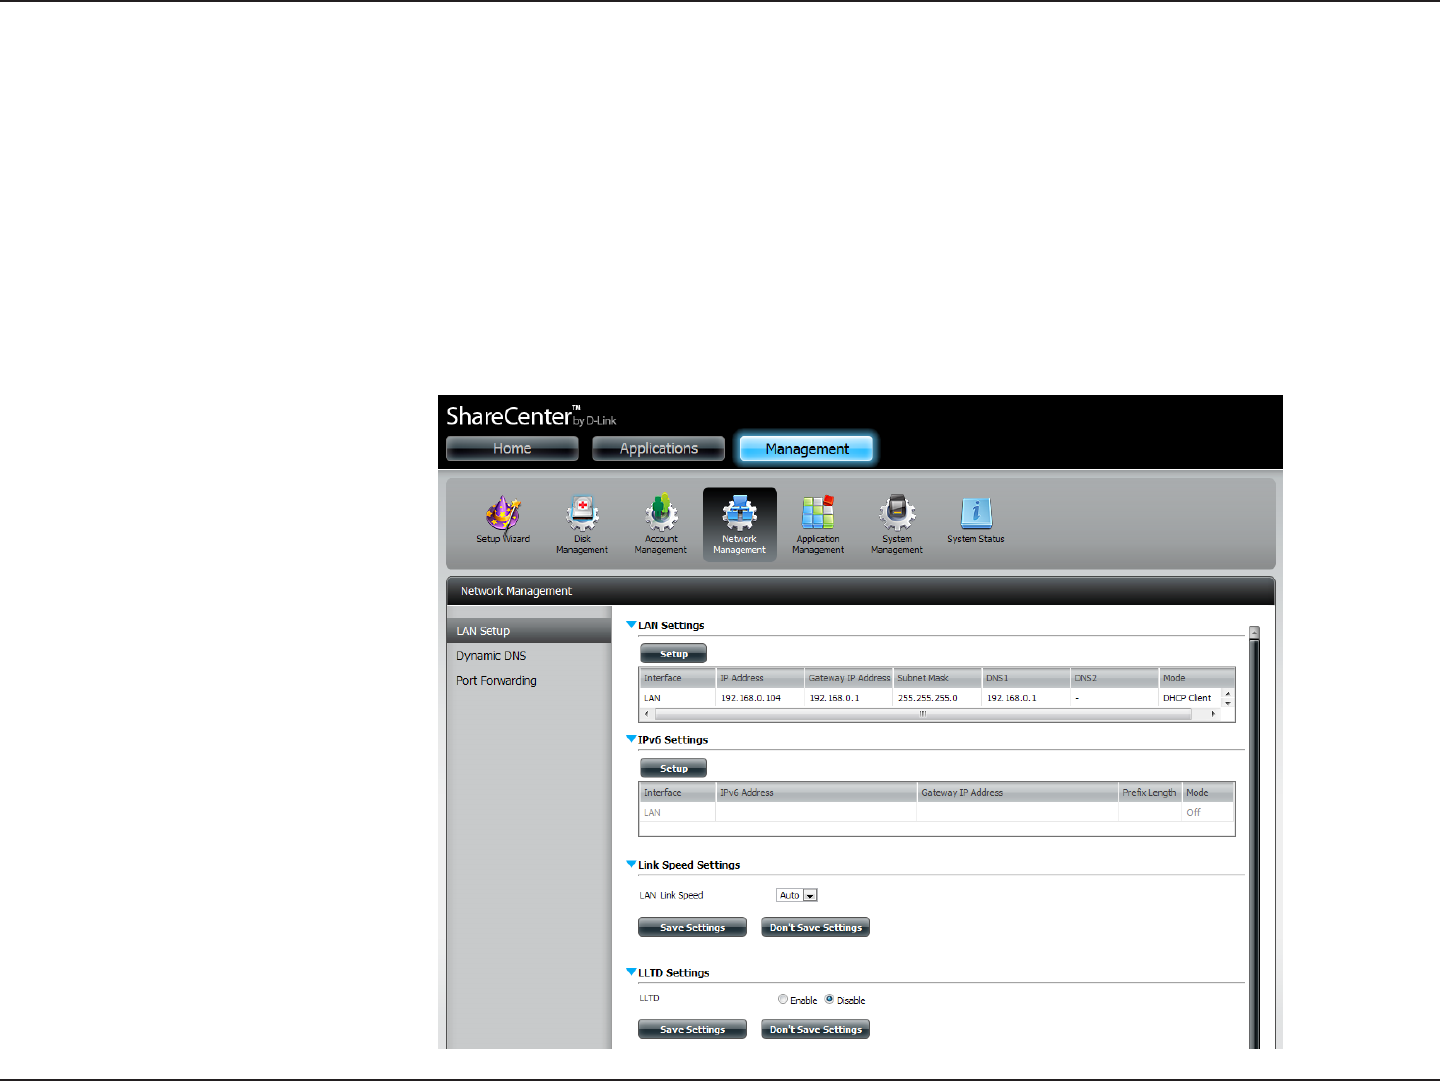Select the LLTD Disable radio button
Screen dimensions: 1440x1081
(829, 999)
